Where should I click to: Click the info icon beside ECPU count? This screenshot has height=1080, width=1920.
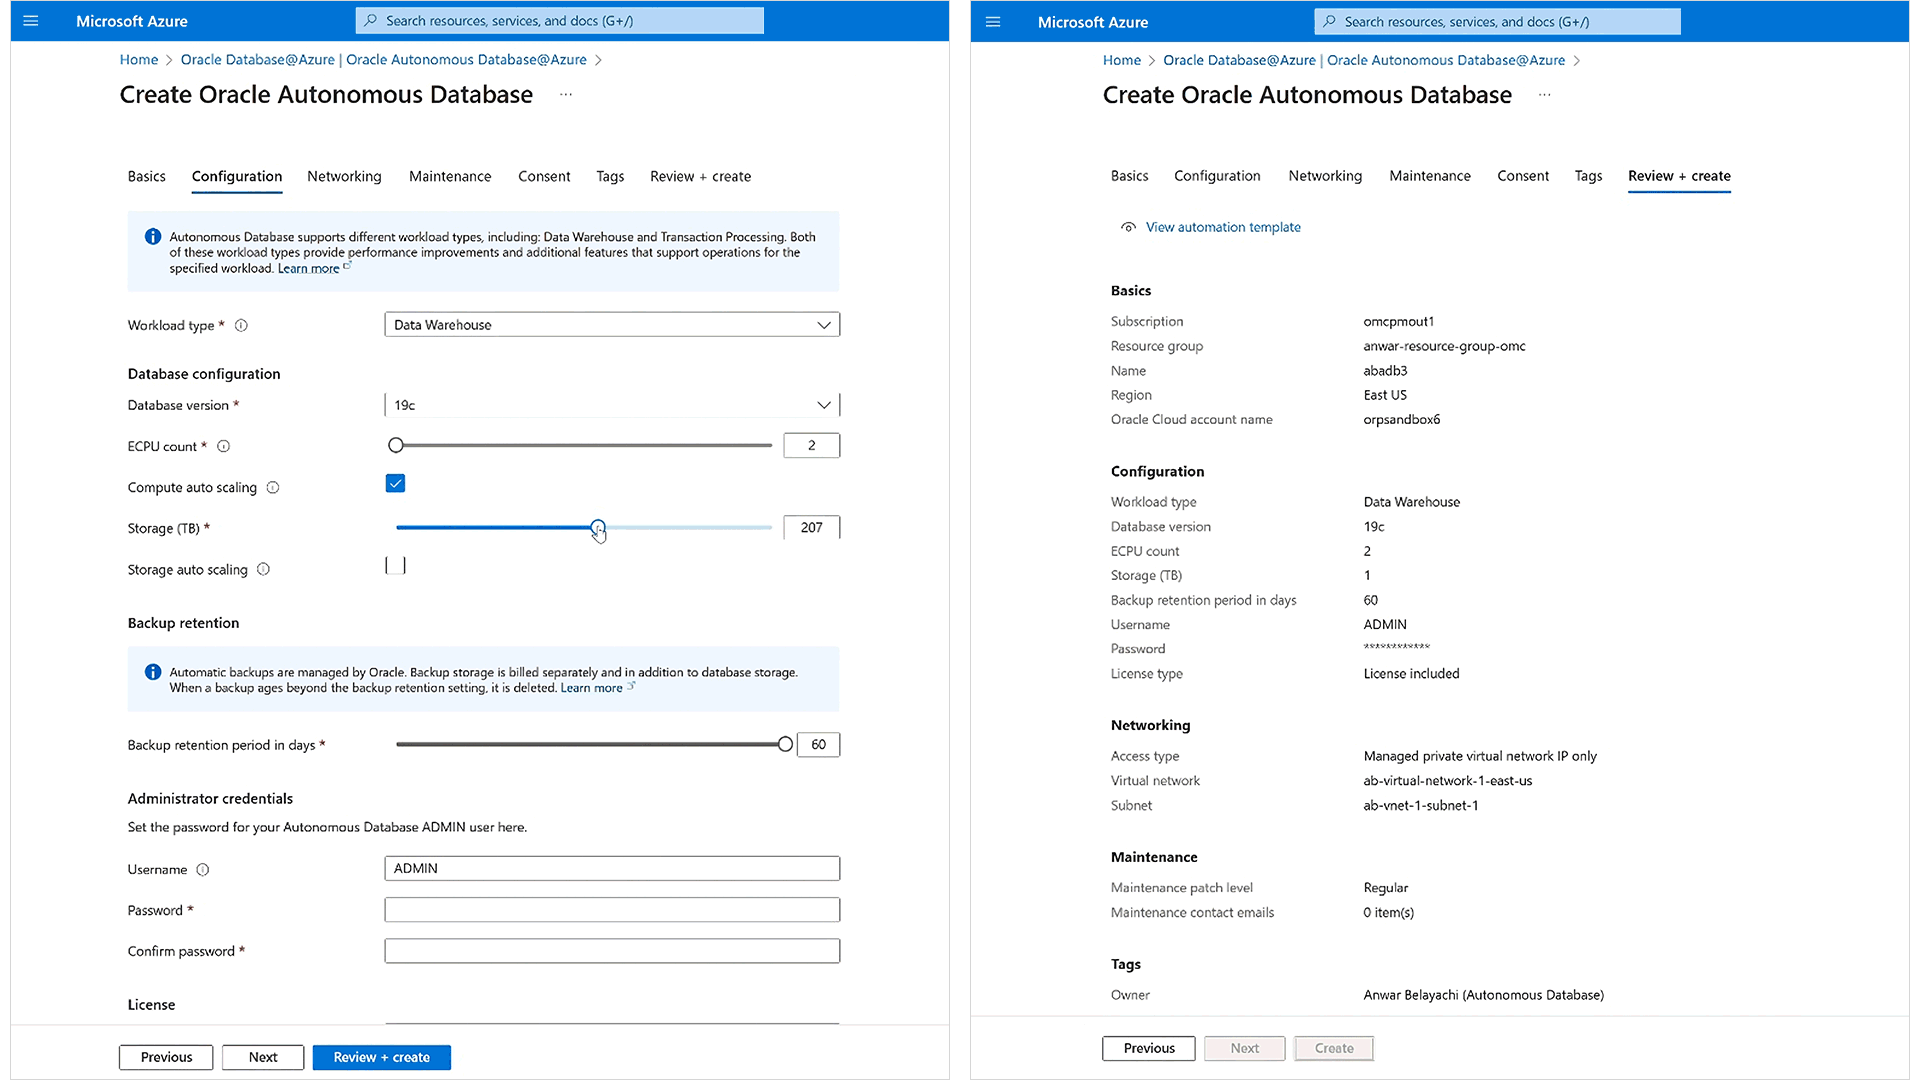223,446
